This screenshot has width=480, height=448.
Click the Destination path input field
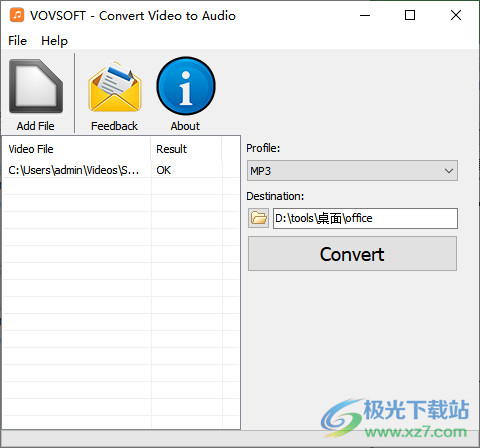coord(365,218)
